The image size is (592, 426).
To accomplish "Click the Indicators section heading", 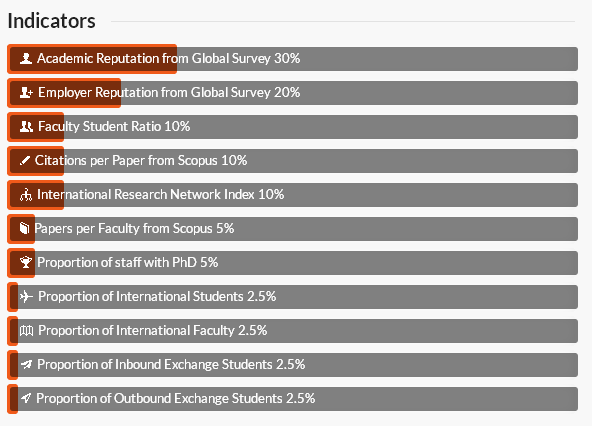I will [x=51, y=21].
